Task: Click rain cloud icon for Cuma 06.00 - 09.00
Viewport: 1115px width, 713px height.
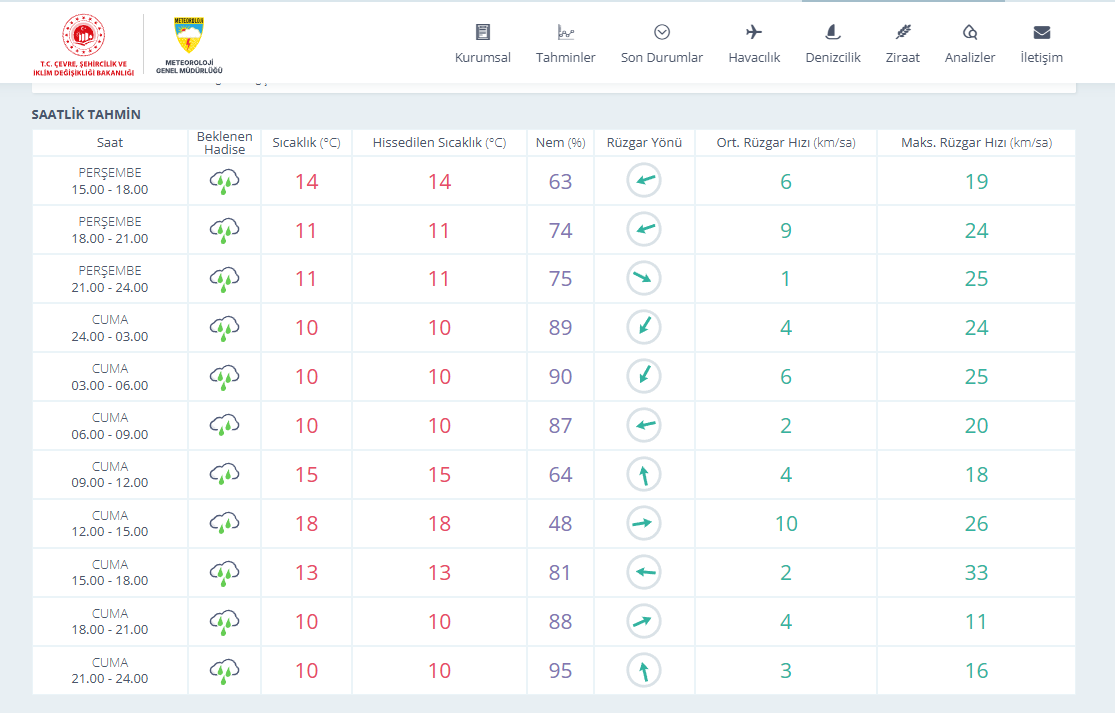Action: pos(224,426)
